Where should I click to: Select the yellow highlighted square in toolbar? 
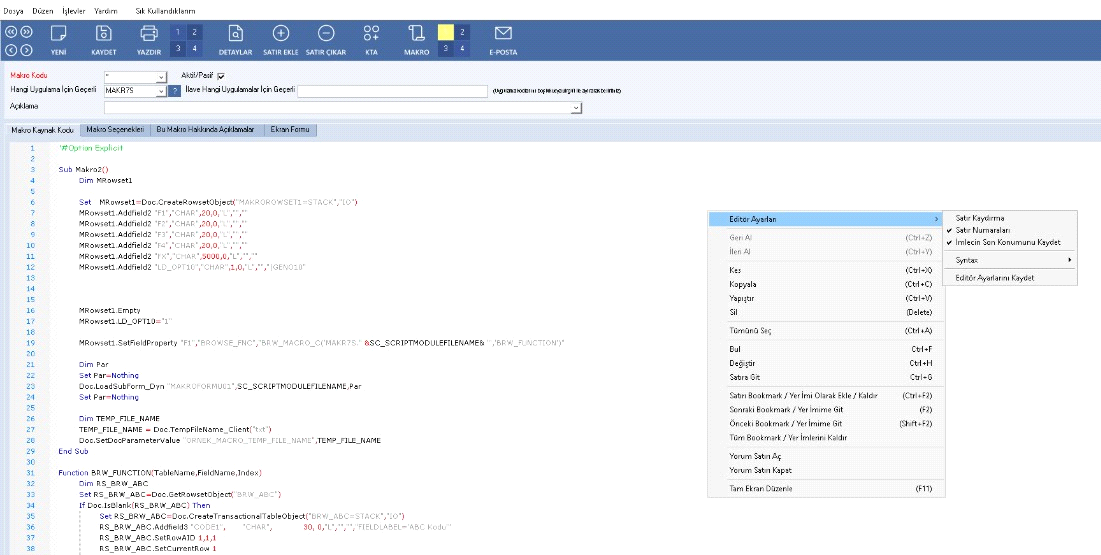446,32
